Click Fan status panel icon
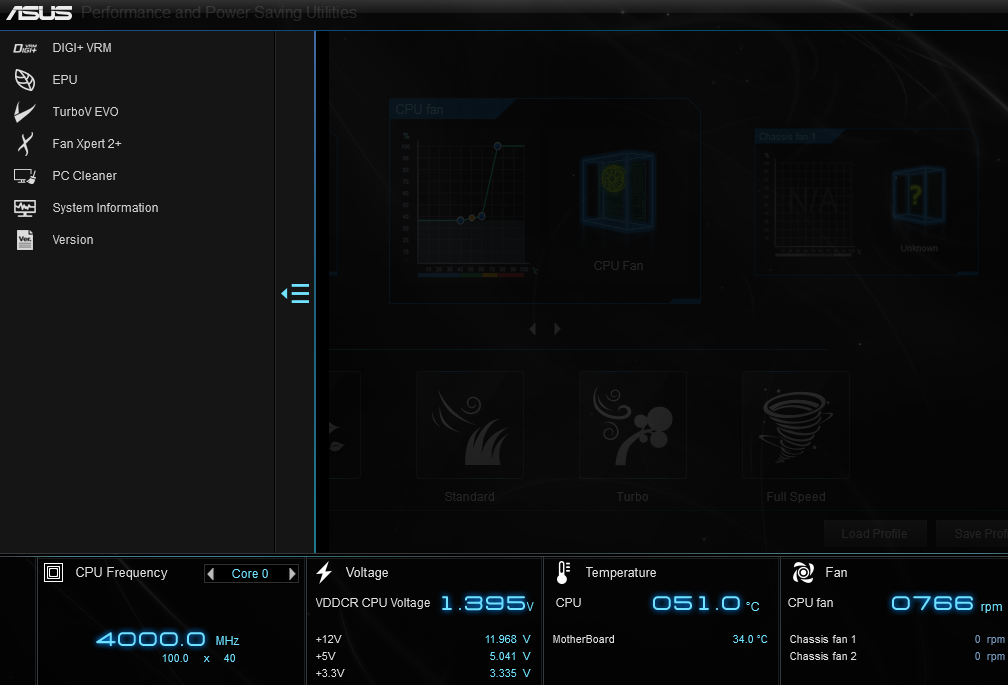Viewport: 1008px width, 685px height. [803, 573]
